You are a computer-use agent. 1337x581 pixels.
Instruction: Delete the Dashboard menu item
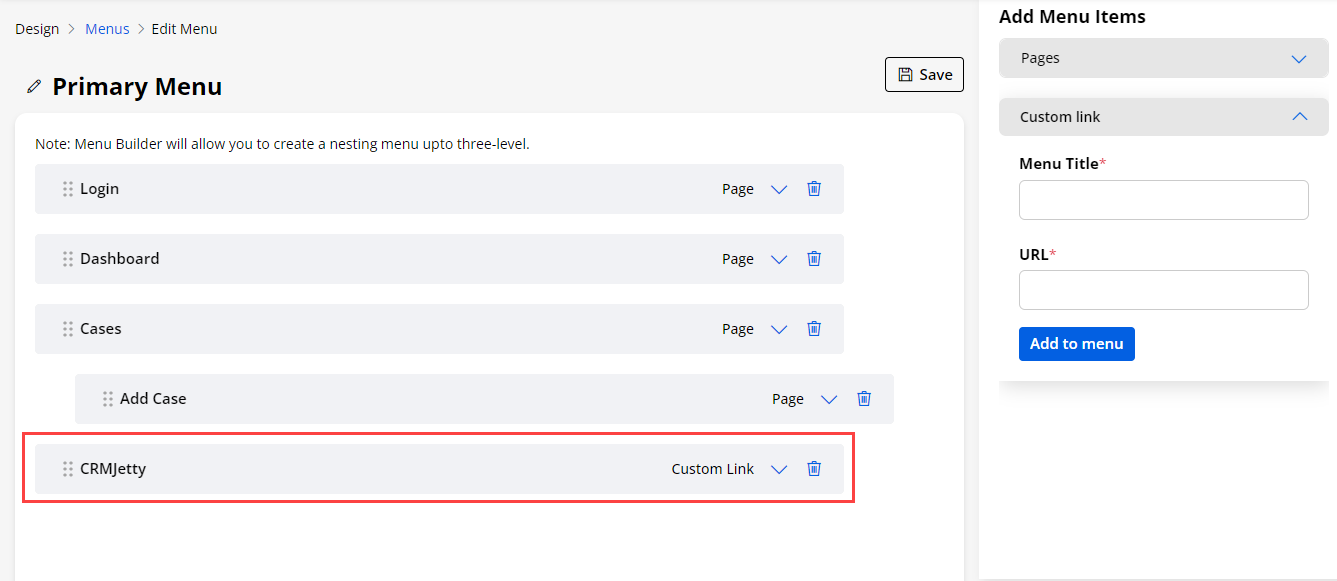pos(814,259)
